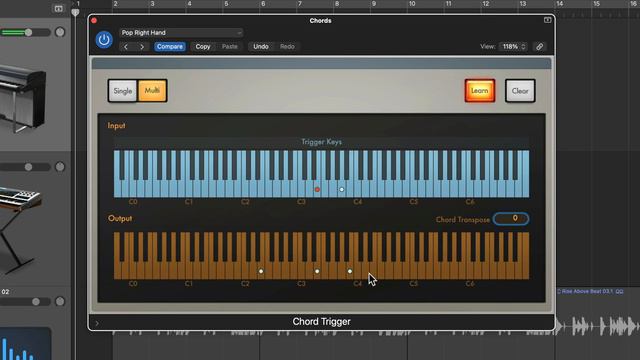This screenshot has width=640, height=360.
Task: Toggle the Learn button
Action: pyautogui.click(x=480, y=91)
